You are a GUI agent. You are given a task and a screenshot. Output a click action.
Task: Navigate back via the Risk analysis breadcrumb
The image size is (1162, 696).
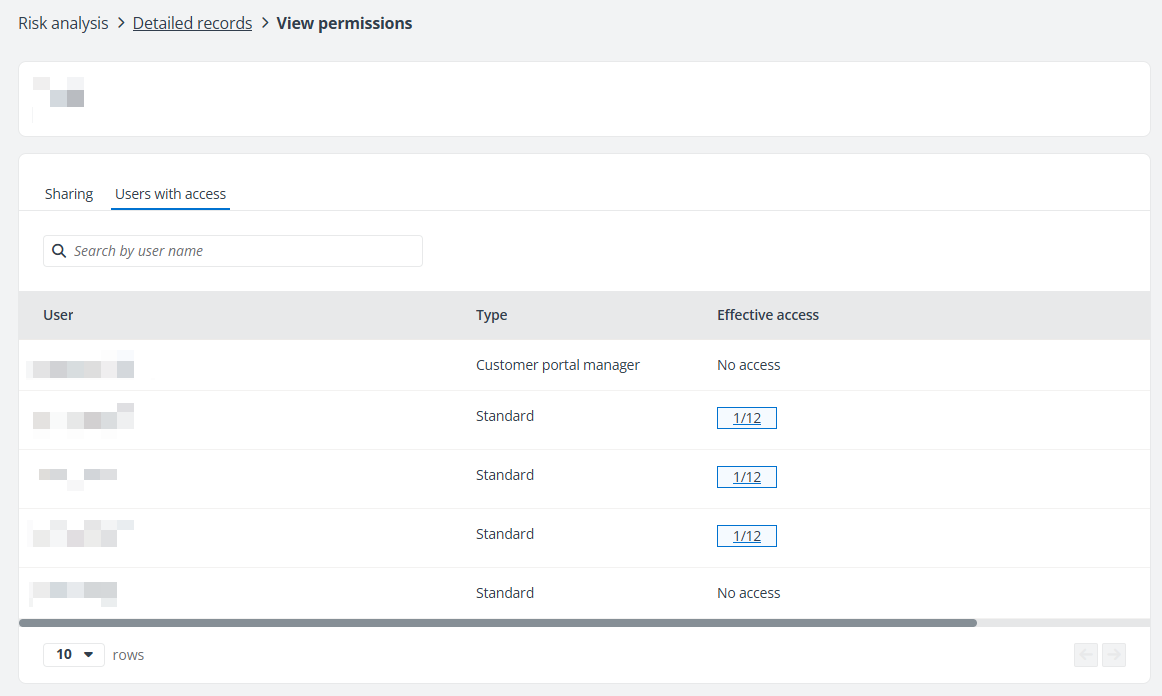62,22
